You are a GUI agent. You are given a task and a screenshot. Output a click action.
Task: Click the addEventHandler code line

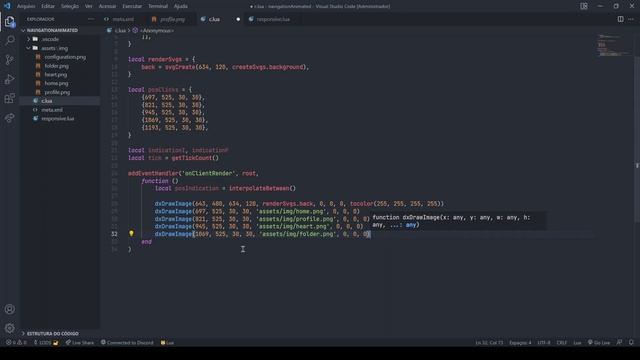pos(193,173)
